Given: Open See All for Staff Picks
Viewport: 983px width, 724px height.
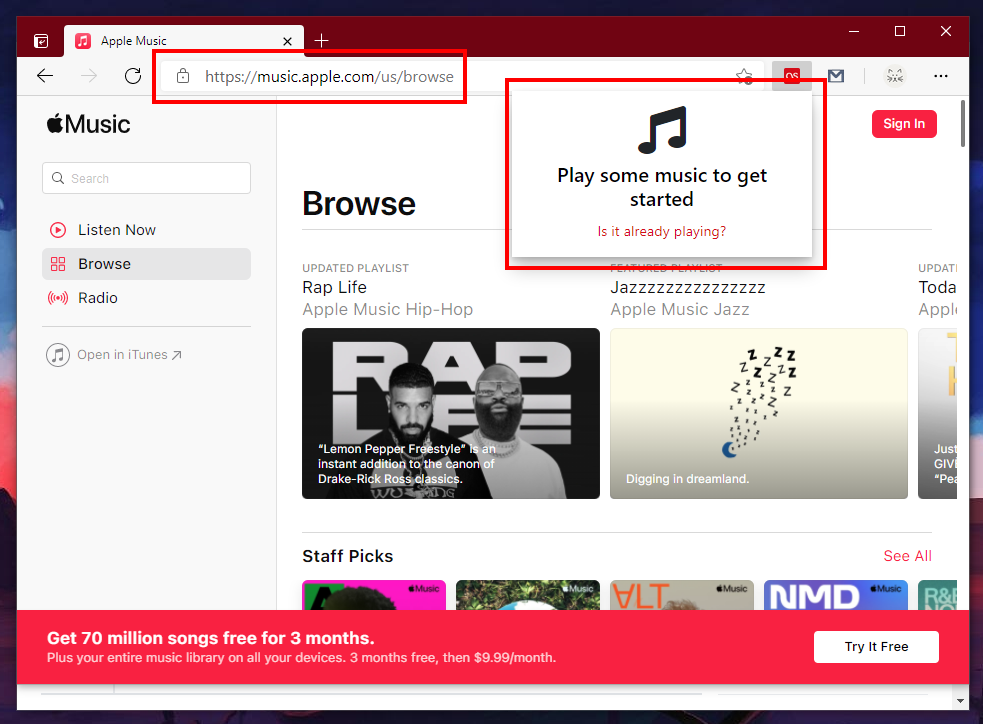Looking at the screenshot, I should tap(906, 555).
